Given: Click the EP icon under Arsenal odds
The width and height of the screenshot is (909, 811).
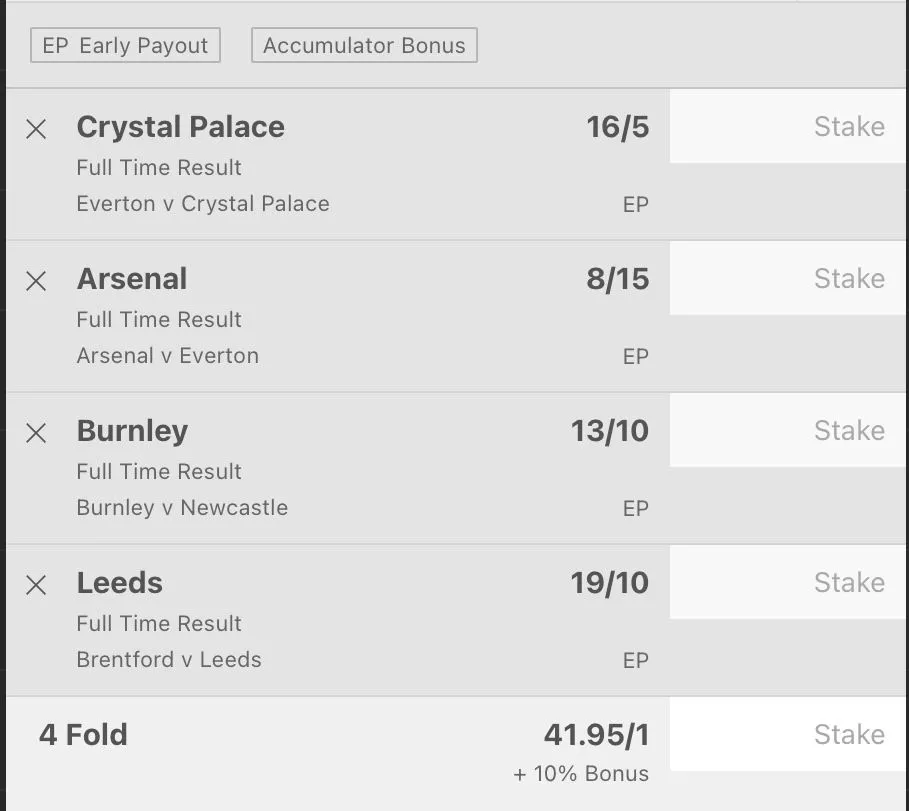Looking at the screenshot, I should click(636, 357).
